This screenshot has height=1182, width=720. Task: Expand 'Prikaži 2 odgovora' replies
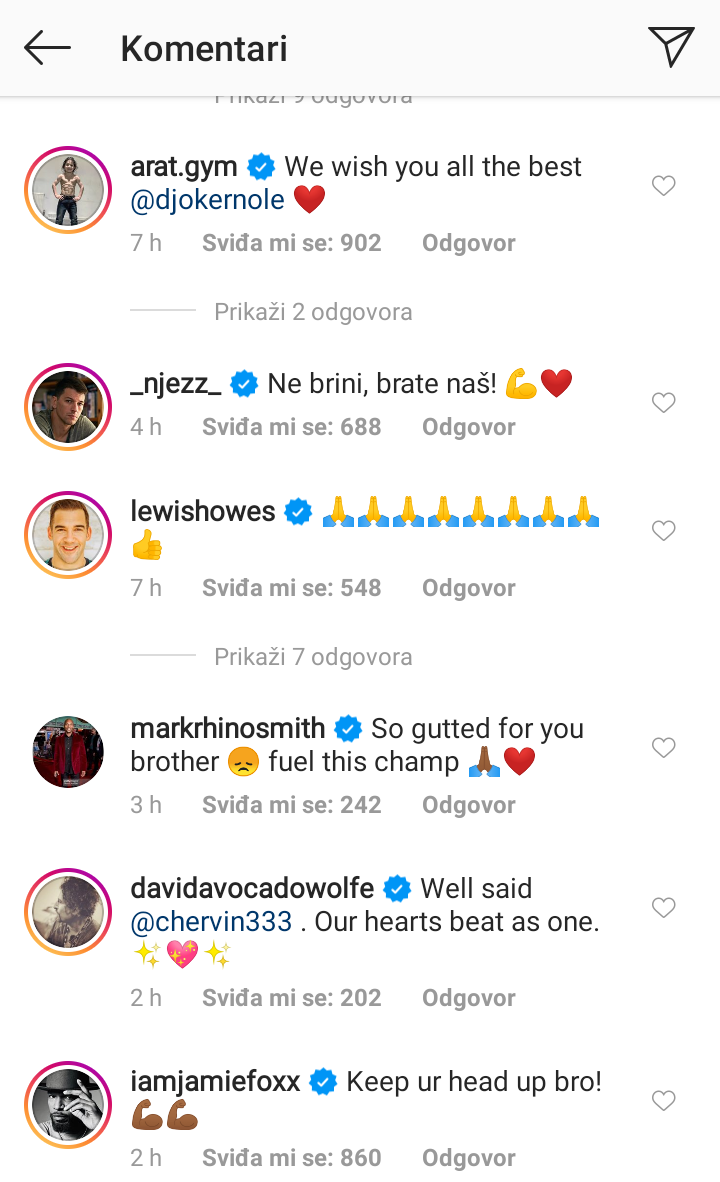(x=313, y=312)
